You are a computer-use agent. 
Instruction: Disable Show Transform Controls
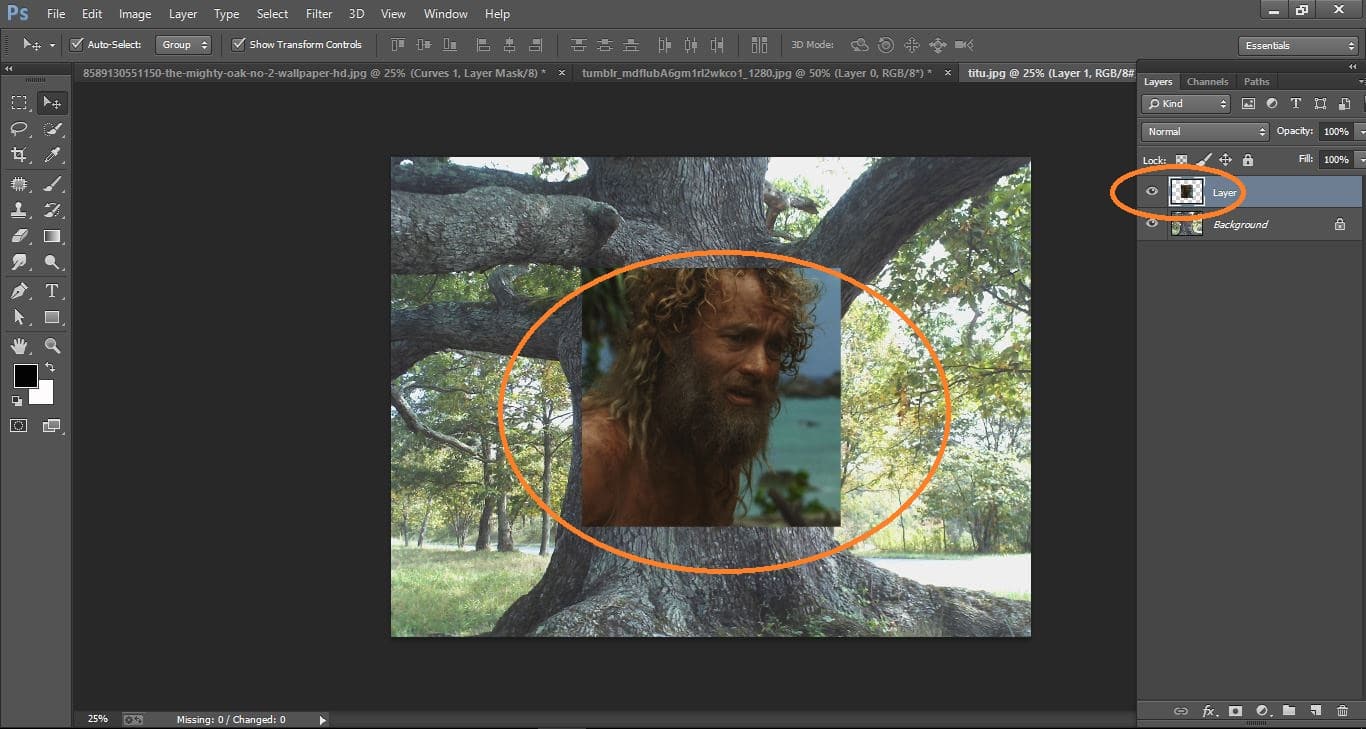coord(238,44)
